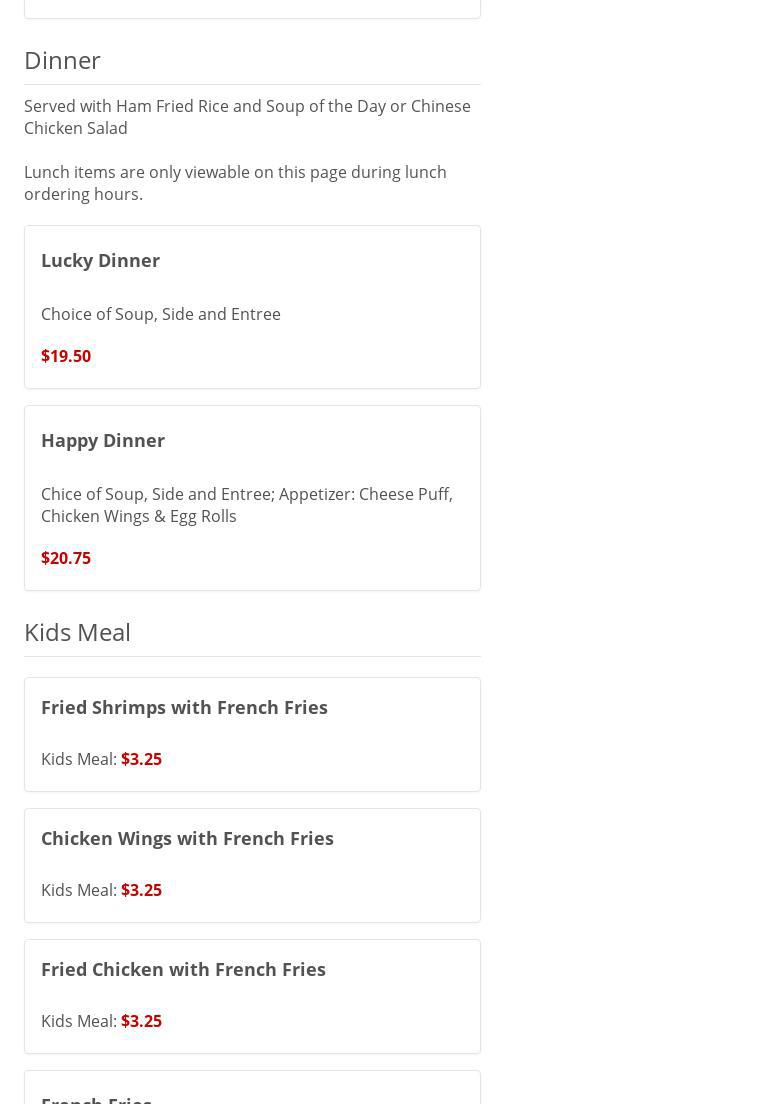
Task: Click the Kids Meal label under Fried Shrimps
Action: [78, 759]
